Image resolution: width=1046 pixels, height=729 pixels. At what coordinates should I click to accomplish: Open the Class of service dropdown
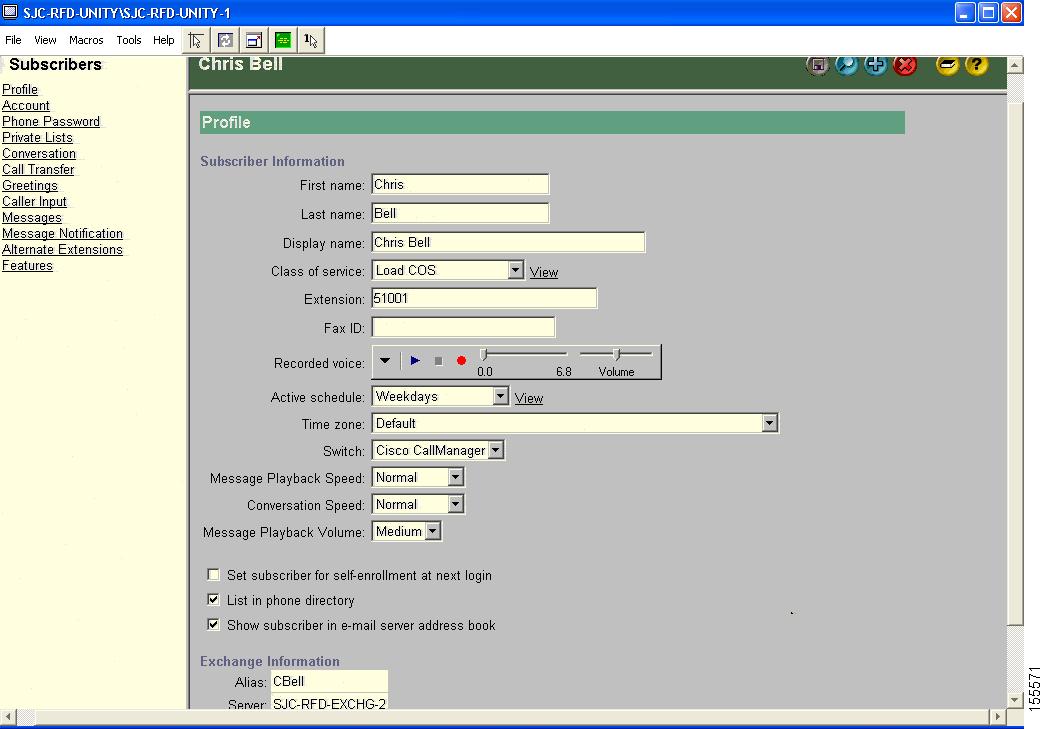tap(516, 270)
